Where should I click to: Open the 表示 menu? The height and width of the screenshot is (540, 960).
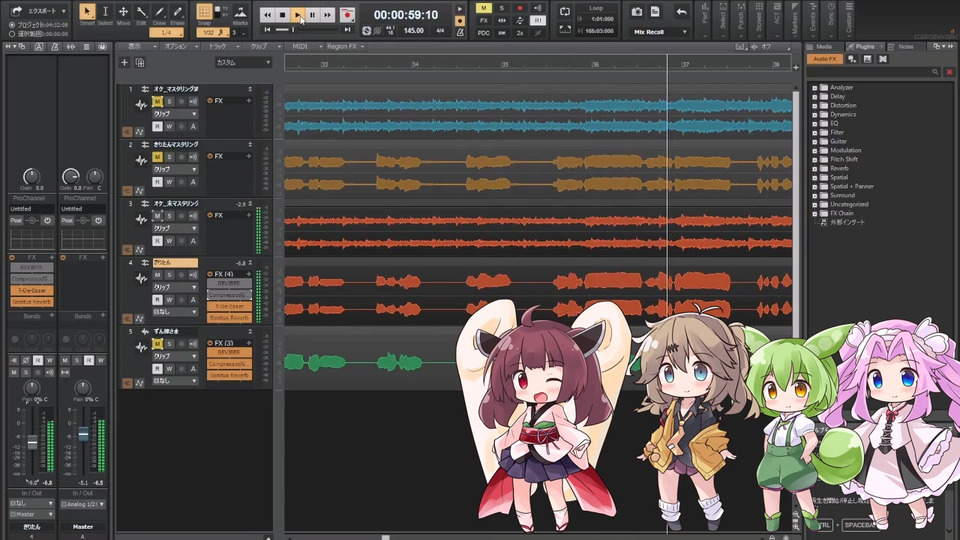(x=137, y=47)
